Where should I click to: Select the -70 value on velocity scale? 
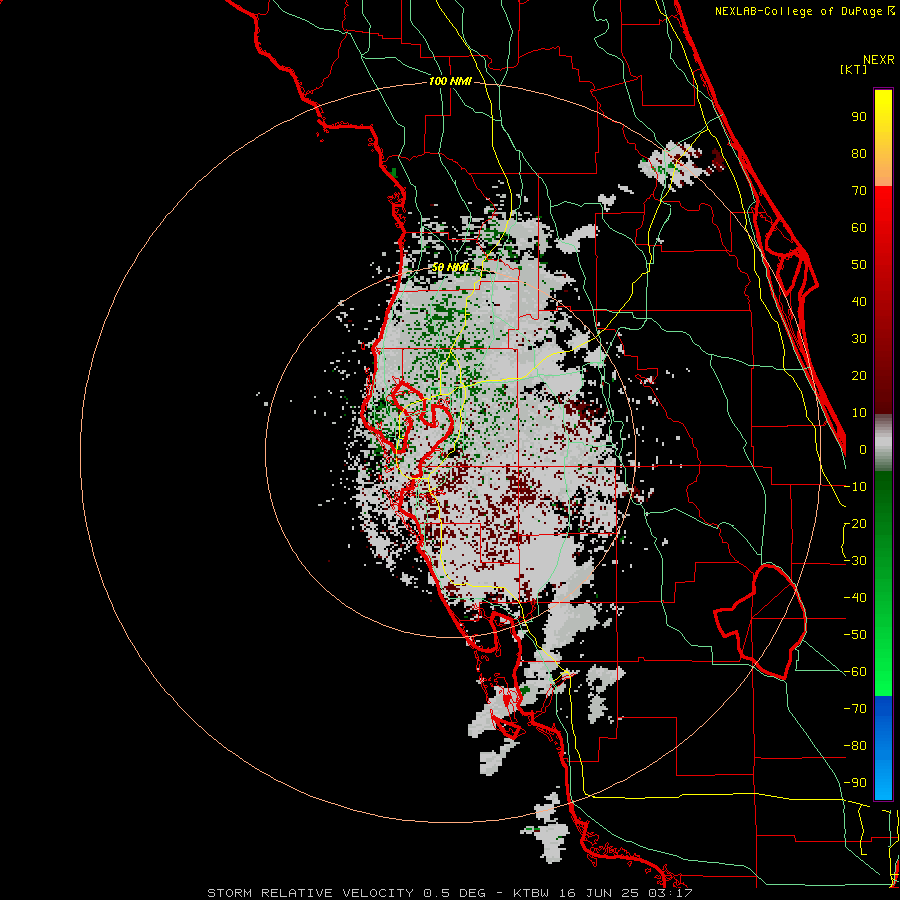[855, 709]
